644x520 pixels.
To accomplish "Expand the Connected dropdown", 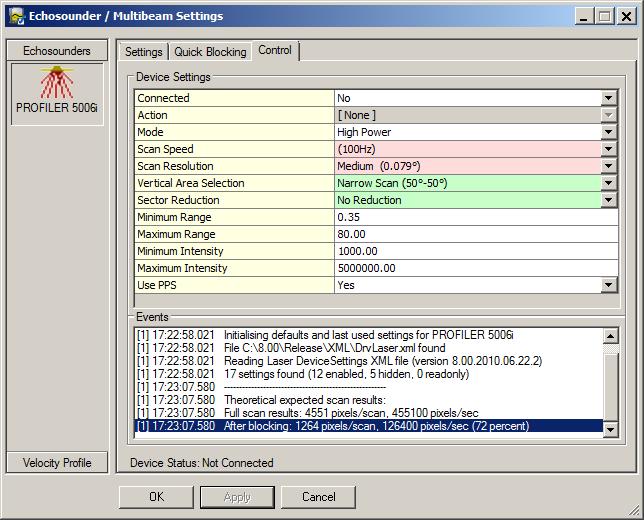I will 608,98.
